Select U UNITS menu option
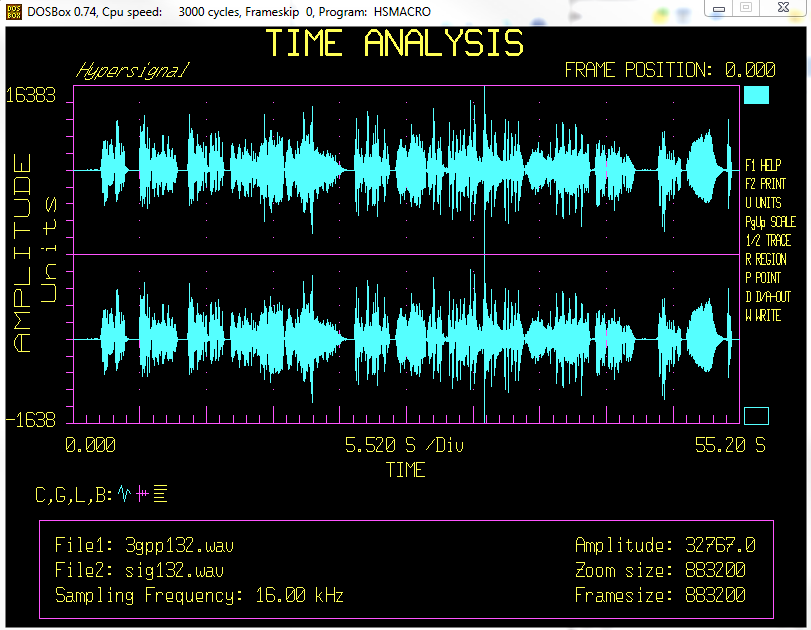Viewport: 811px width, 630px height. click(763, 203)
